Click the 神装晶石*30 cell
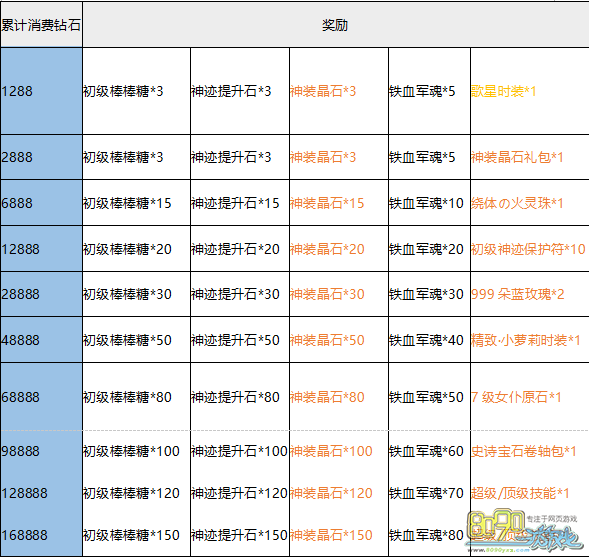Viewport: 589px width, 558px height. point(339,294)
